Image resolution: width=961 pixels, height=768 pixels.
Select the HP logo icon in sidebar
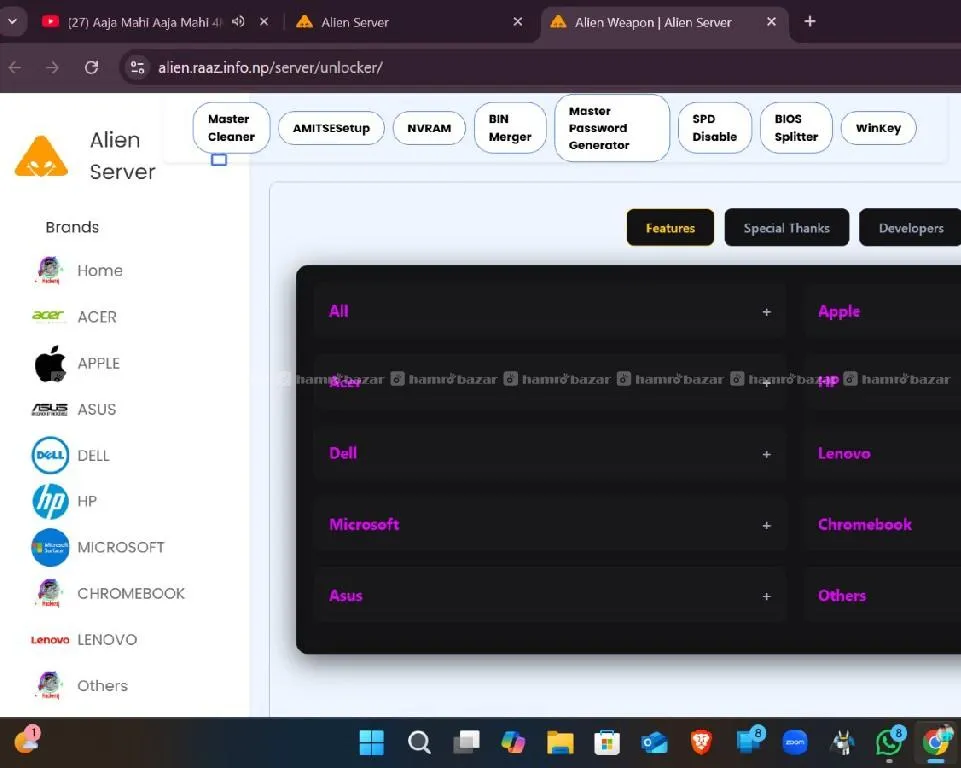click(50, 501)
